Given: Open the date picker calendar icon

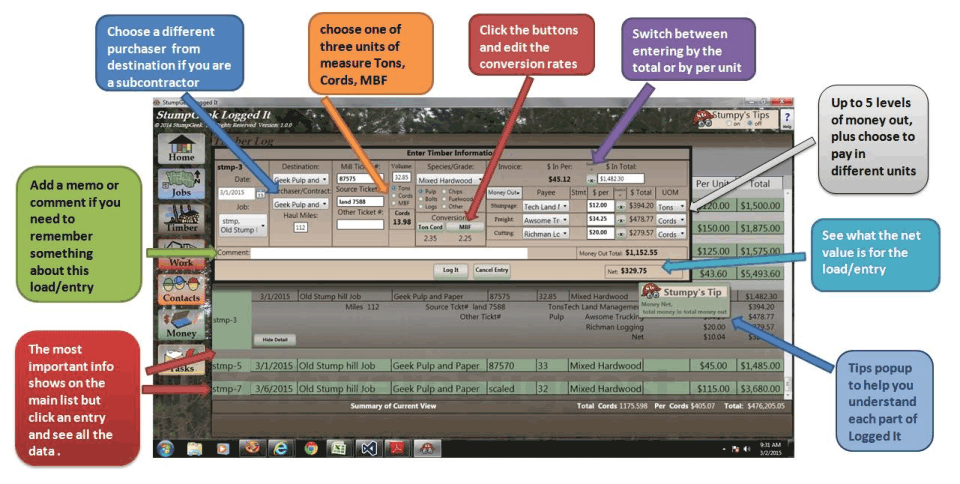Looking at the screenshot, I should click(x=260, y=193).
